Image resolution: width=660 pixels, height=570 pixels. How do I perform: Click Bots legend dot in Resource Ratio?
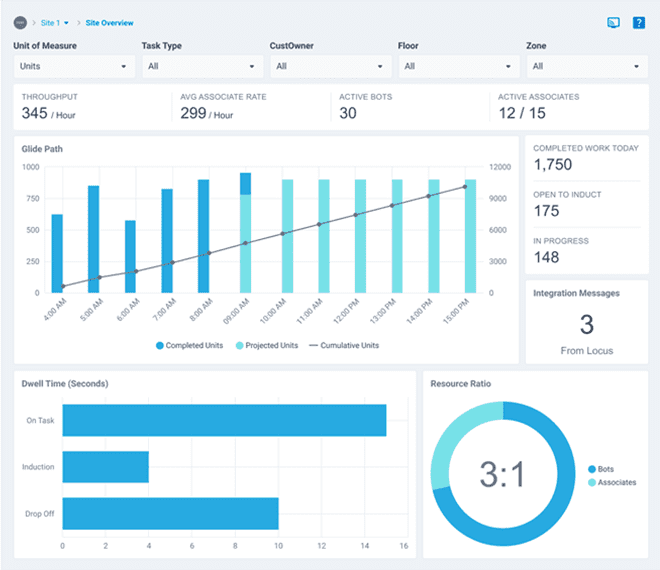(592, 469)
